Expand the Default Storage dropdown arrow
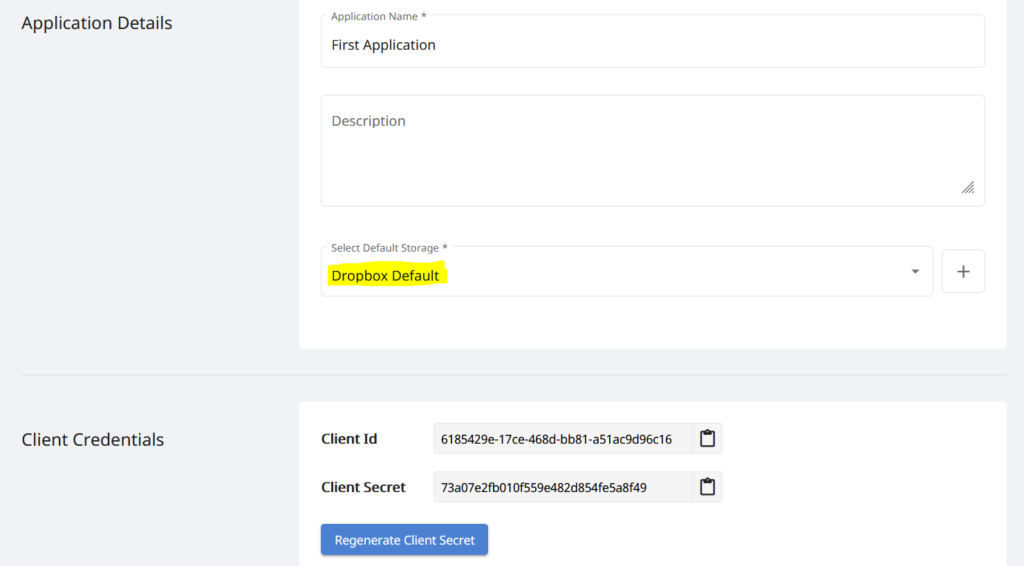 tap(914, 272)
